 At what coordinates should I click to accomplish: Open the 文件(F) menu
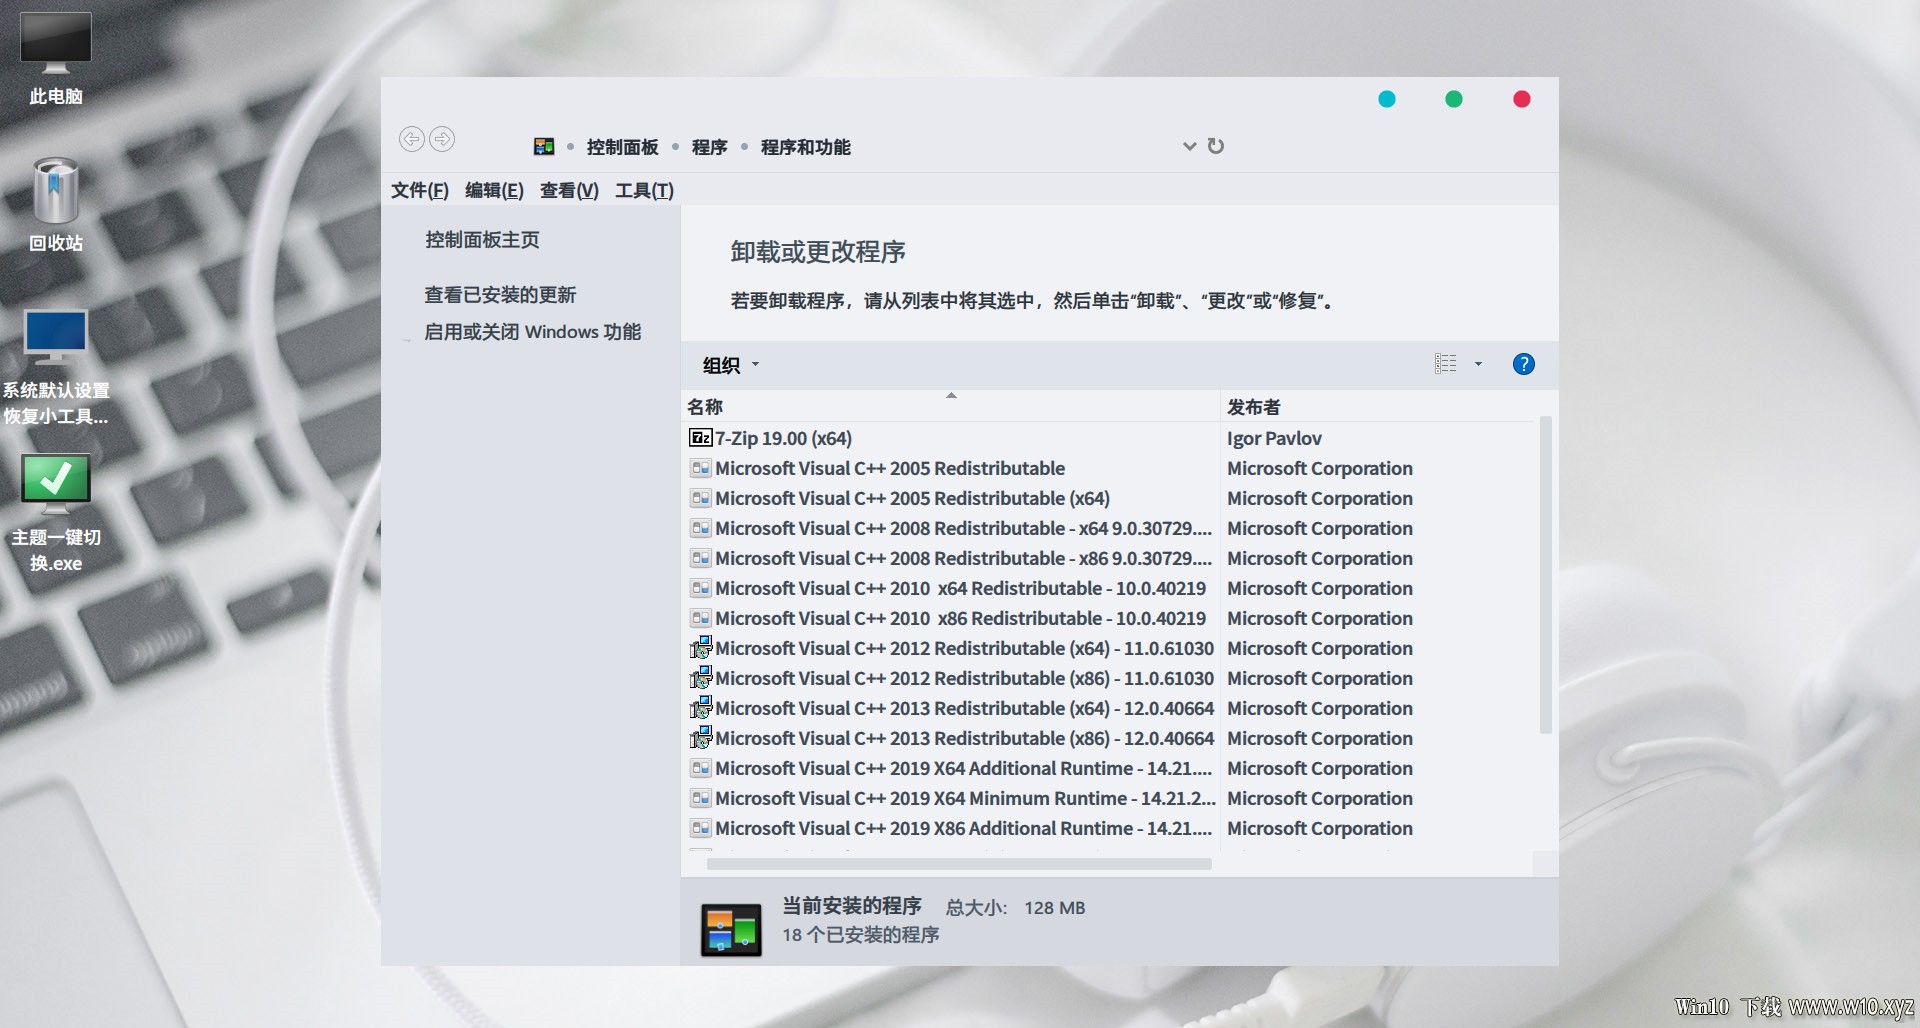click(x=420, y=190)
